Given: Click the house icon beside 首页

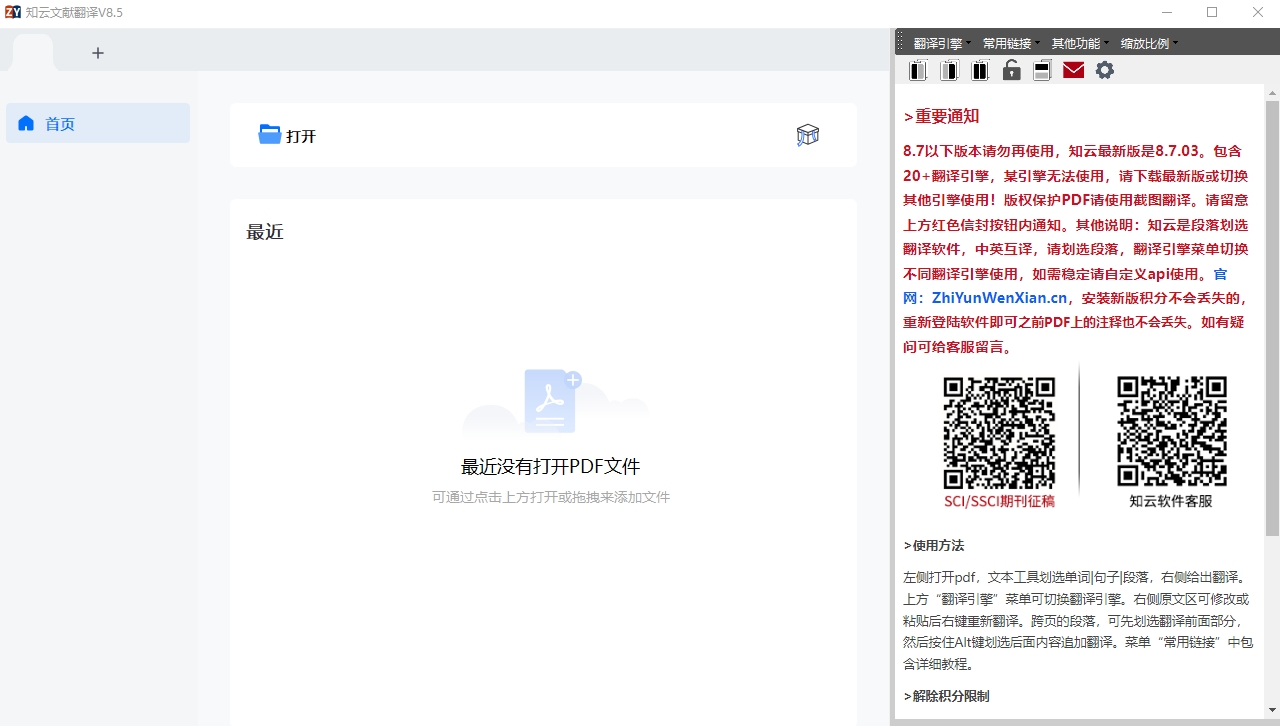Looking at the screenshot, I should pyautogui.click(x=25, y=123).
